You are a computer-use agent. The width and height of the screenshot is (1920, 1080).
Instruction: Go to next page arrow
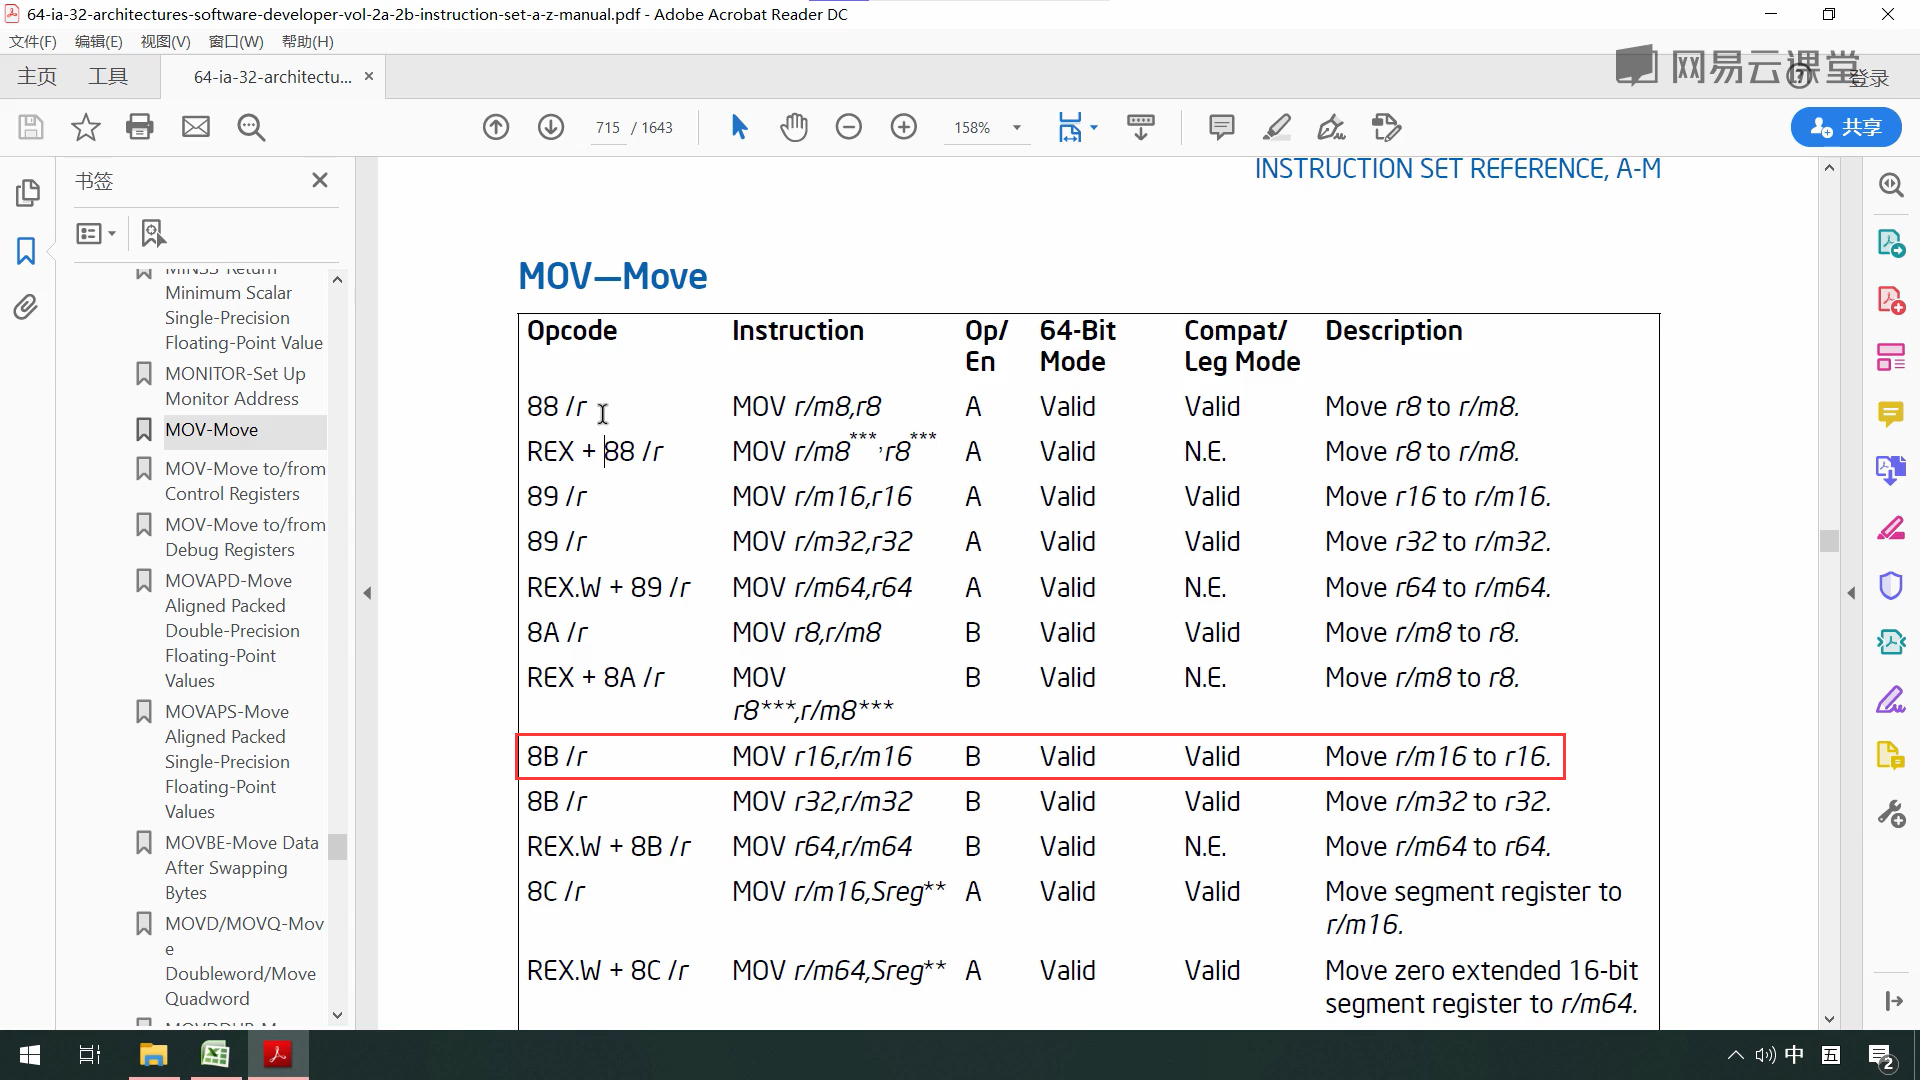[551, 127]
